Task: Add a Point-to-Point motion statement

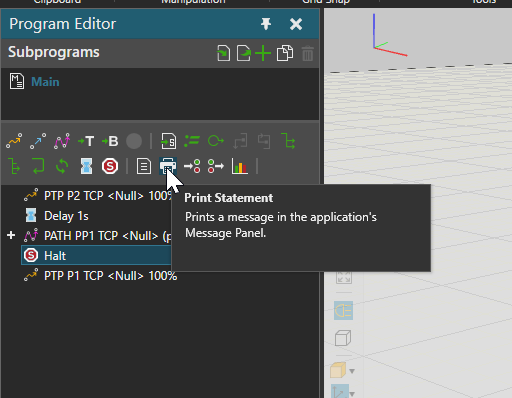Action: (14, 141)
